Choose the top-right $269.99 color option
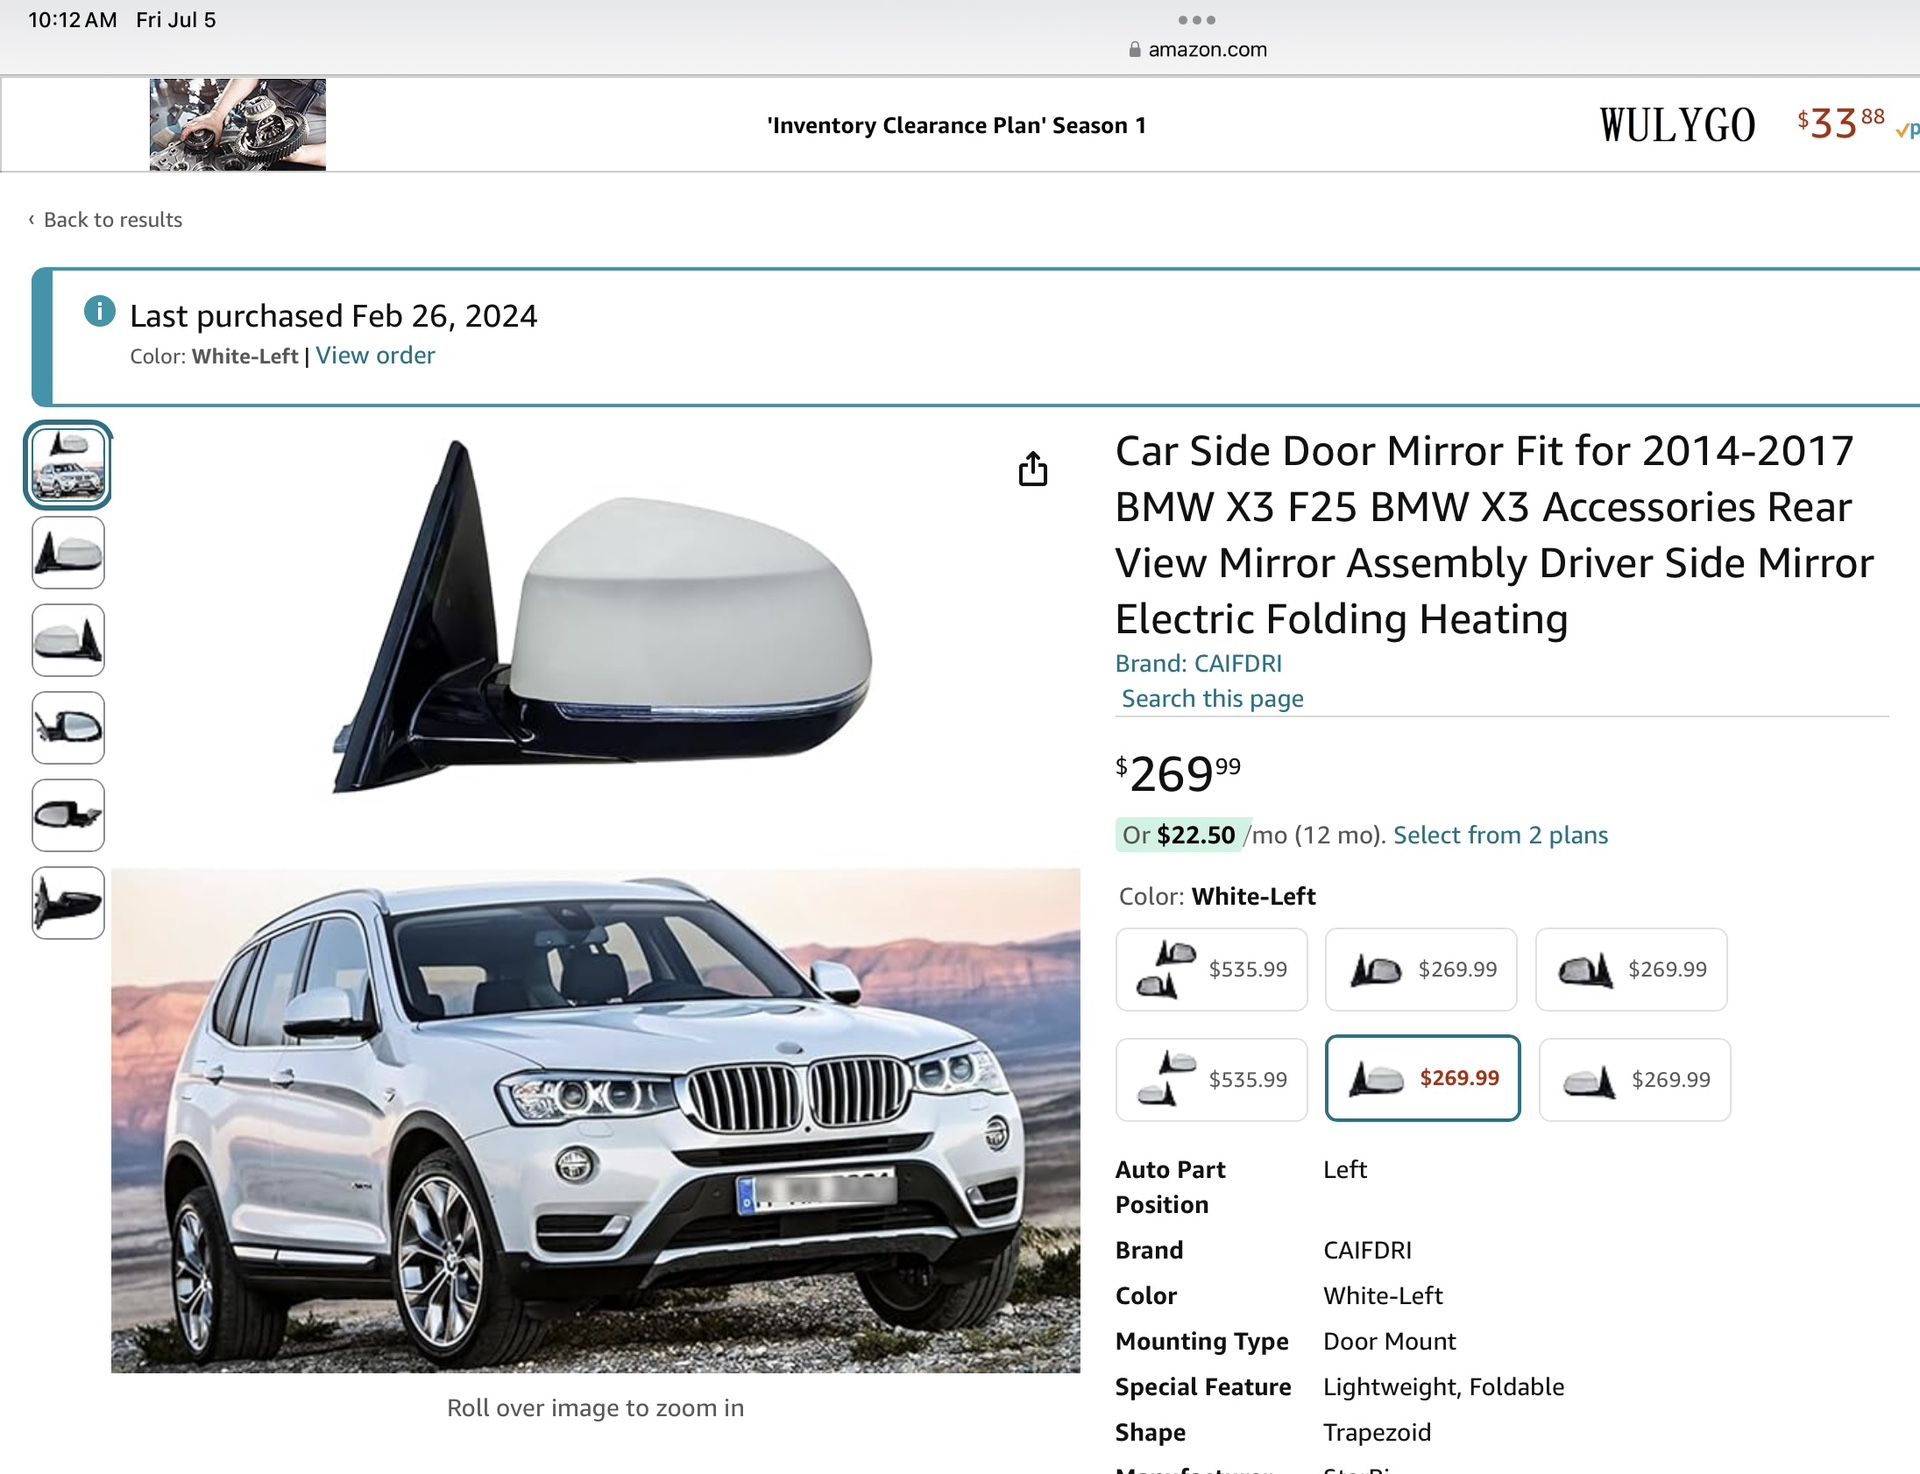The image size is (1920, 1474). [1631, 969]
